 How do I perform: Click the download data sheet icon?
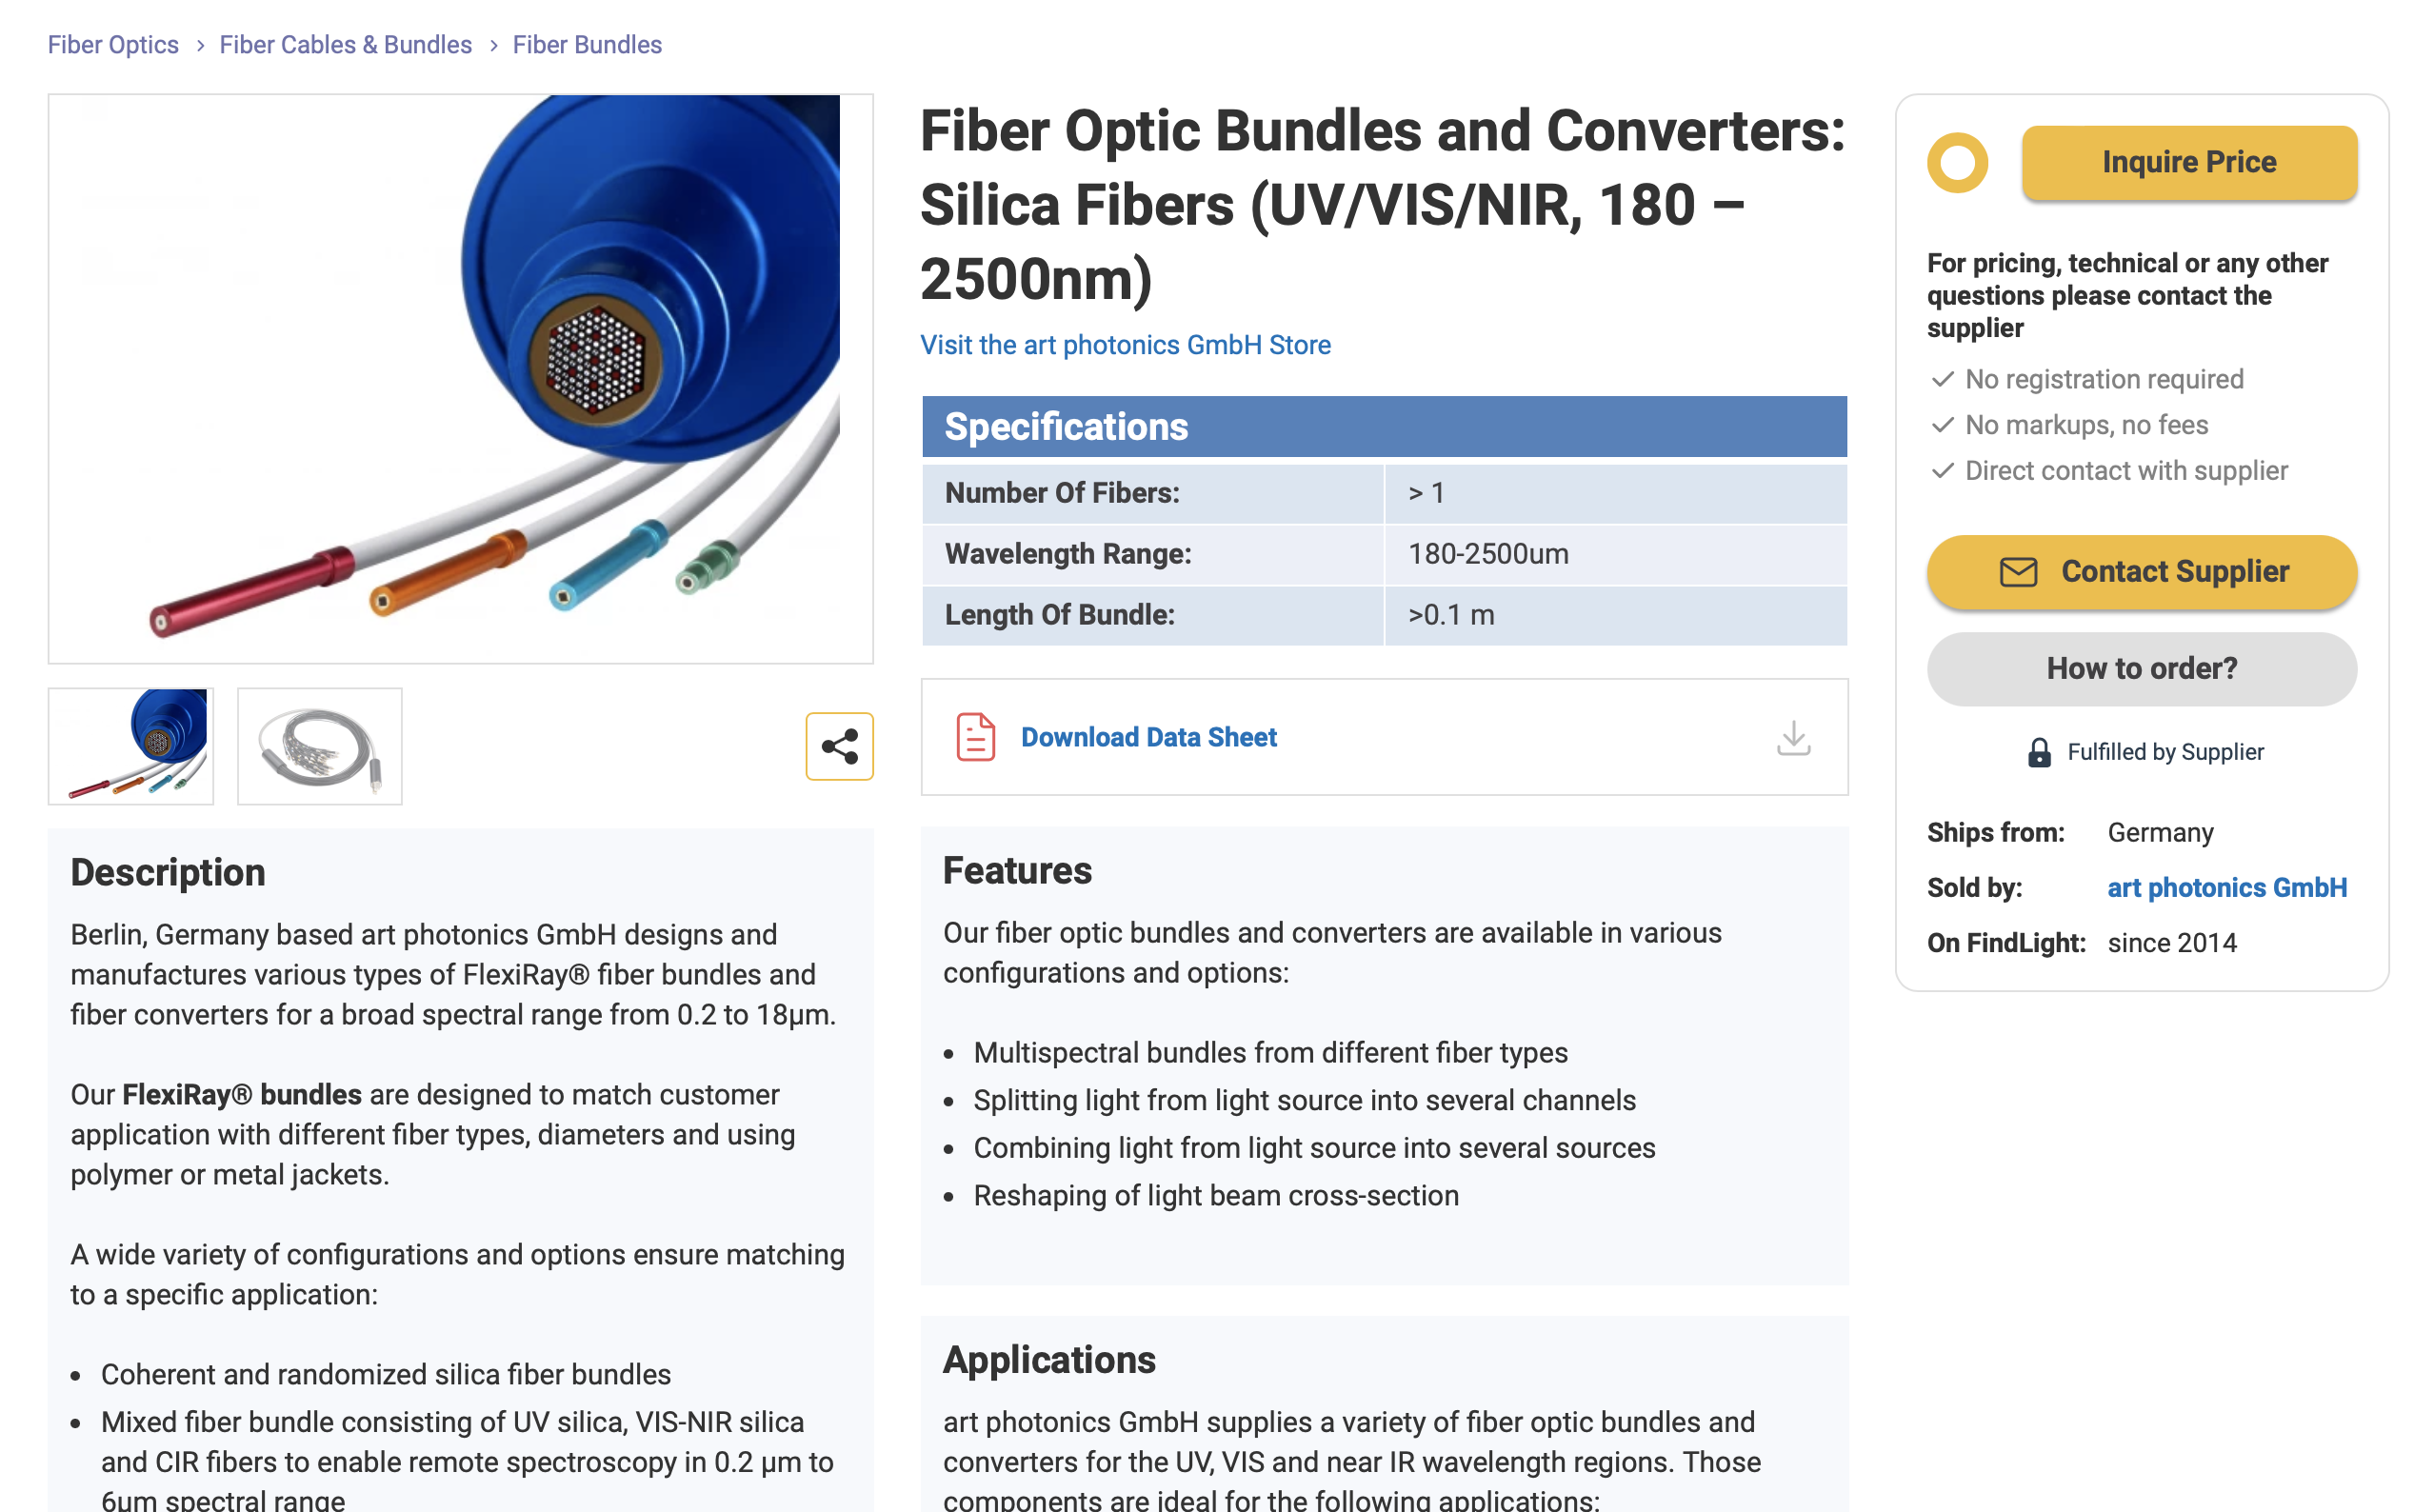pyautogui.click(x=1793, y=737)
